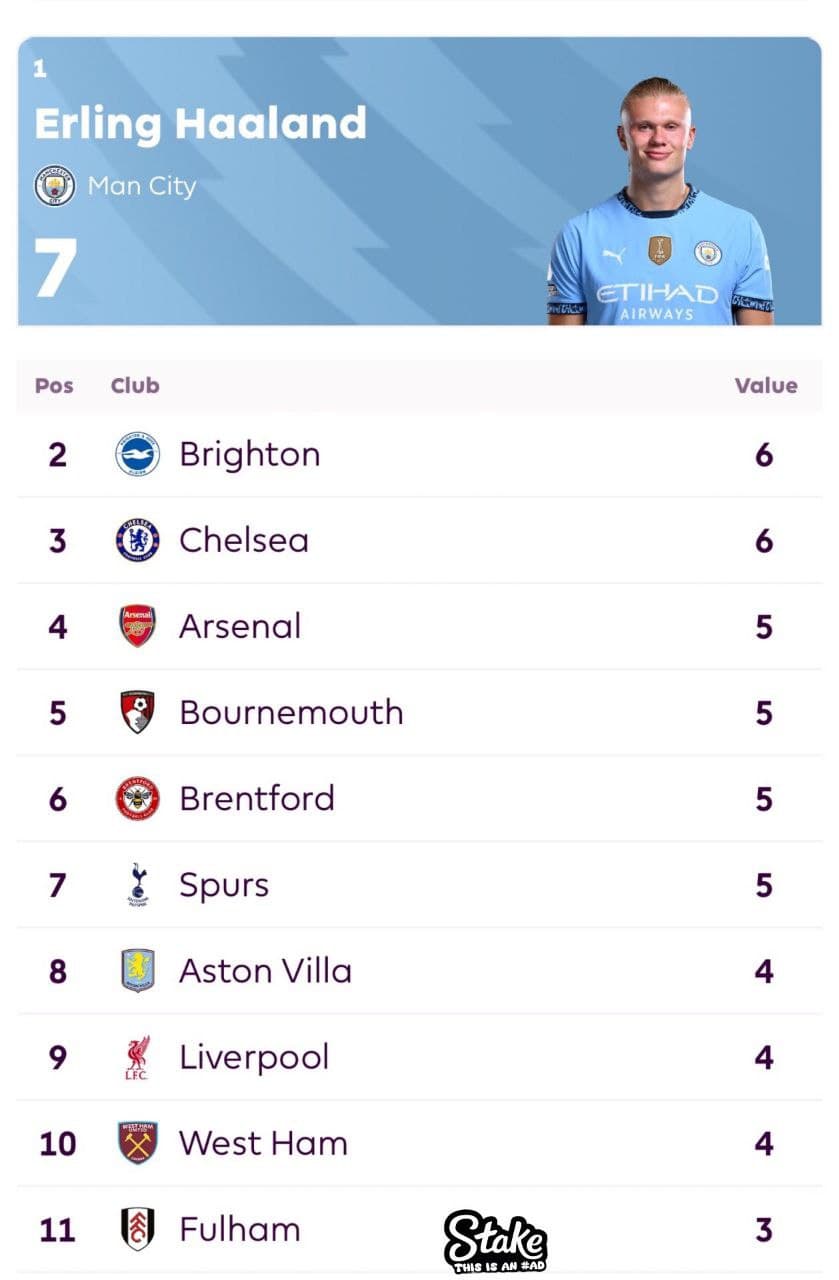Click the Chelsea club crest

tap(137, 541)
